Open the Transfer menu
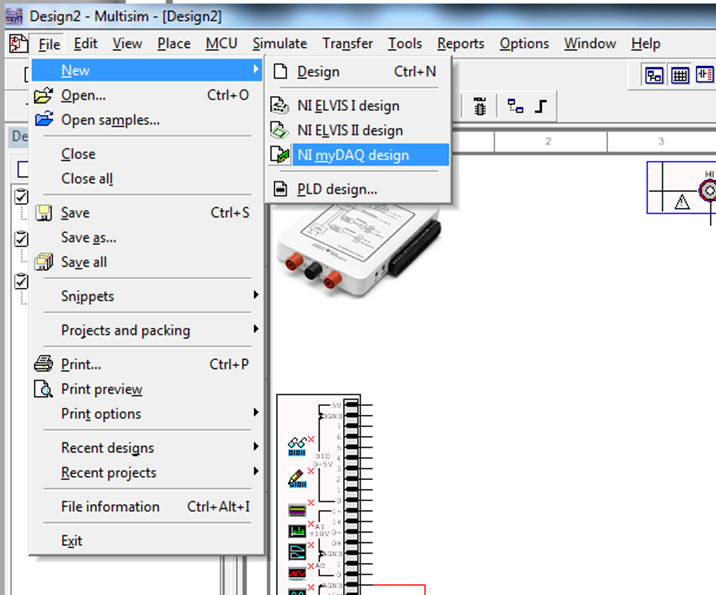Screen dimensions: 716x595 pyautogui.click(x=347, y=44)
